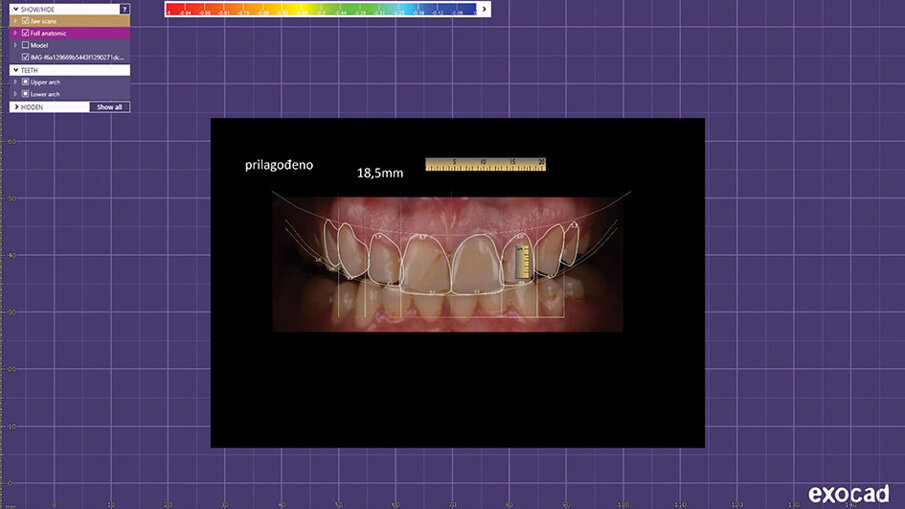Collapse the SHOW/HIDE section
905x509 pixels.
click(15, 8)
